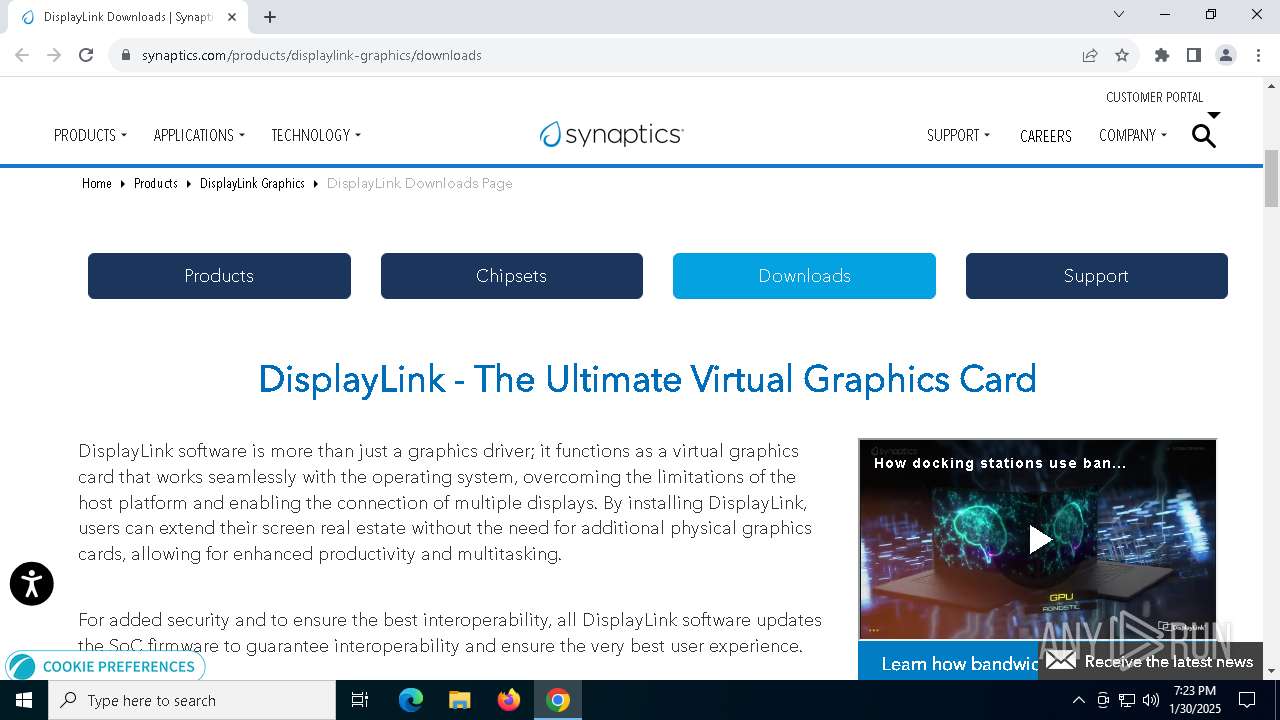This screenshot has height=720, width=1280.
Task: Close the DisplayLink Downloads tab
Action: coord(232,17)
